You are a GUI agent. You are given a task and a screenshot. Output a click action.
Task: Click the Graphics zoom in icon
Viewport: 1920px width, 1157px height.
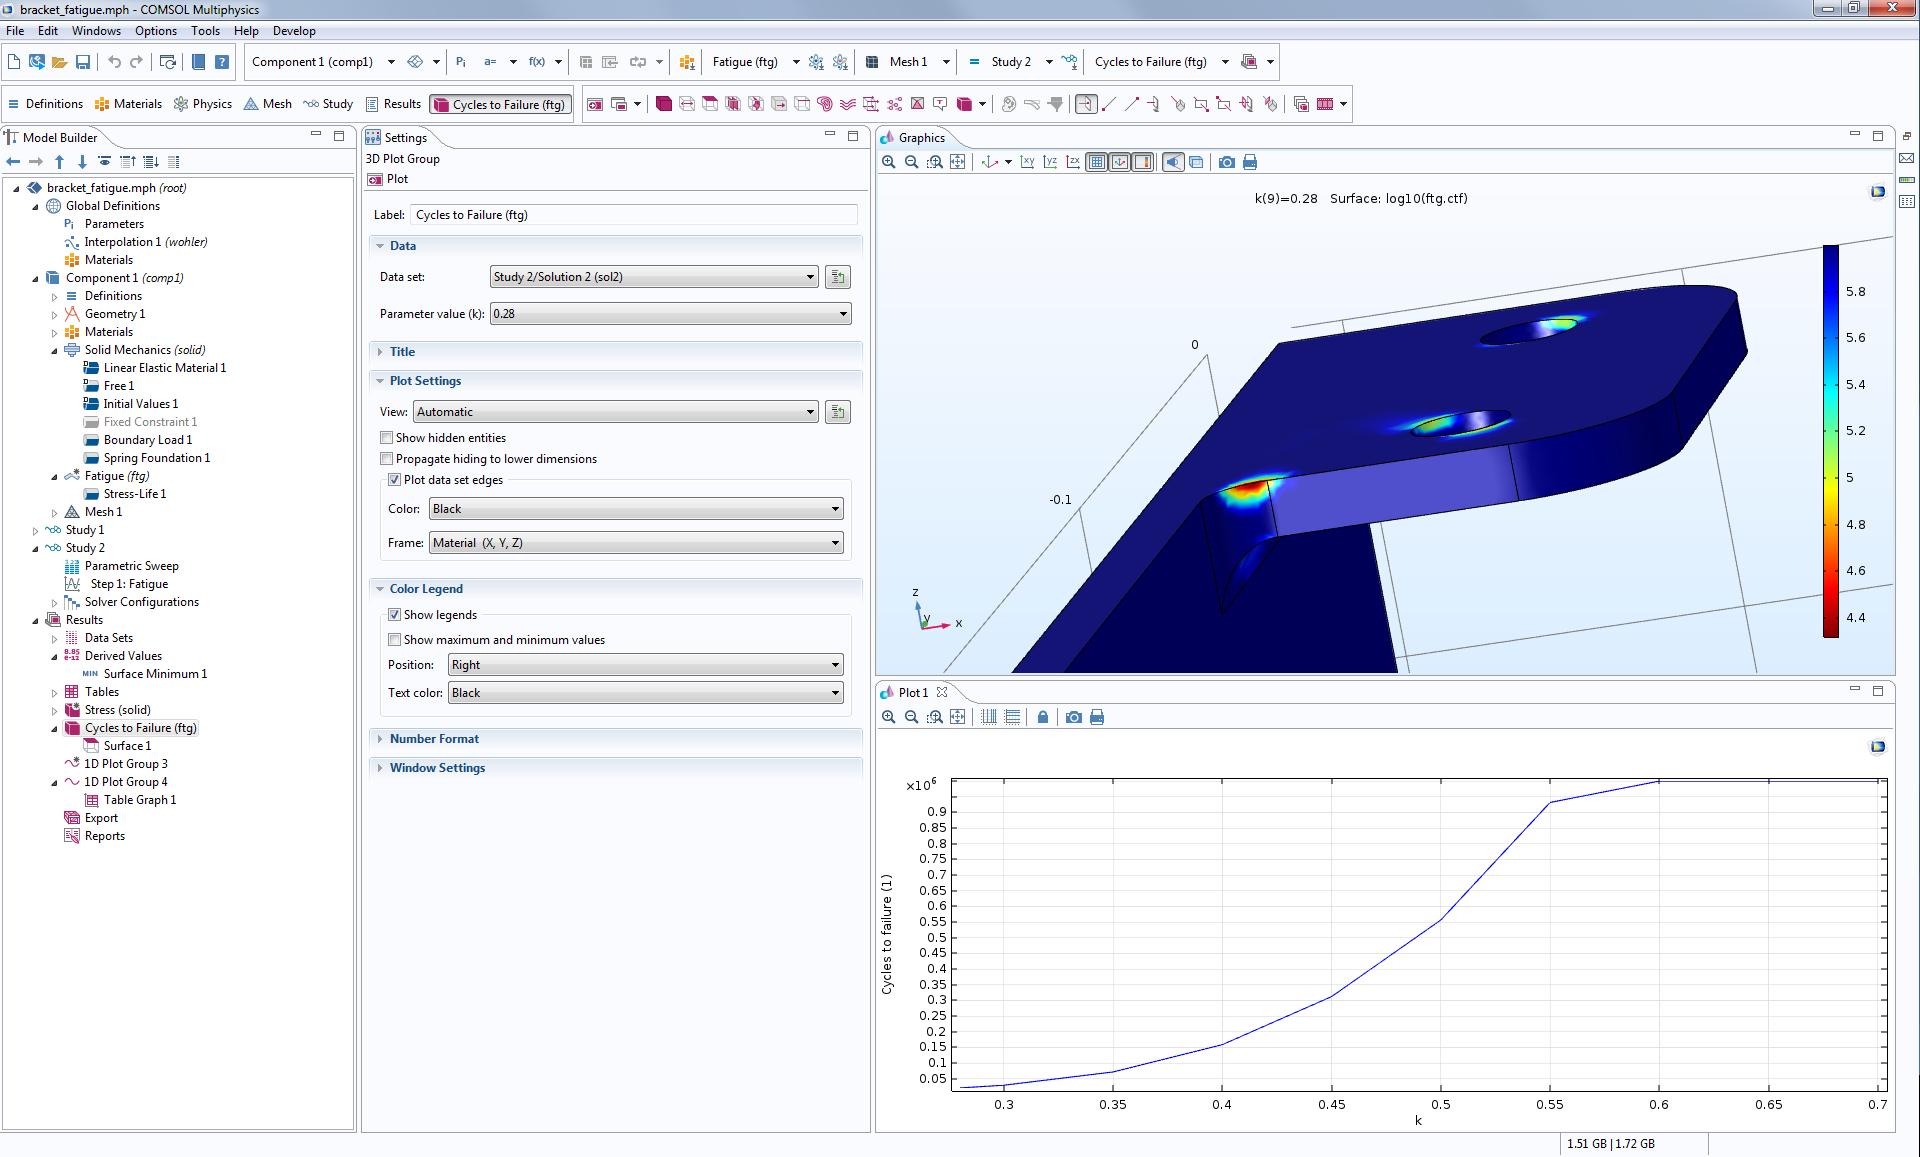(x=888, y=162)
